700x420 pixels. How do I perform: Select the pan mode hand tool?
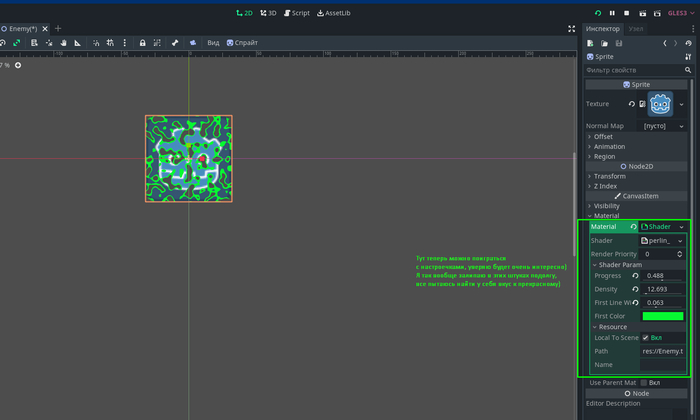click(63, 43)
